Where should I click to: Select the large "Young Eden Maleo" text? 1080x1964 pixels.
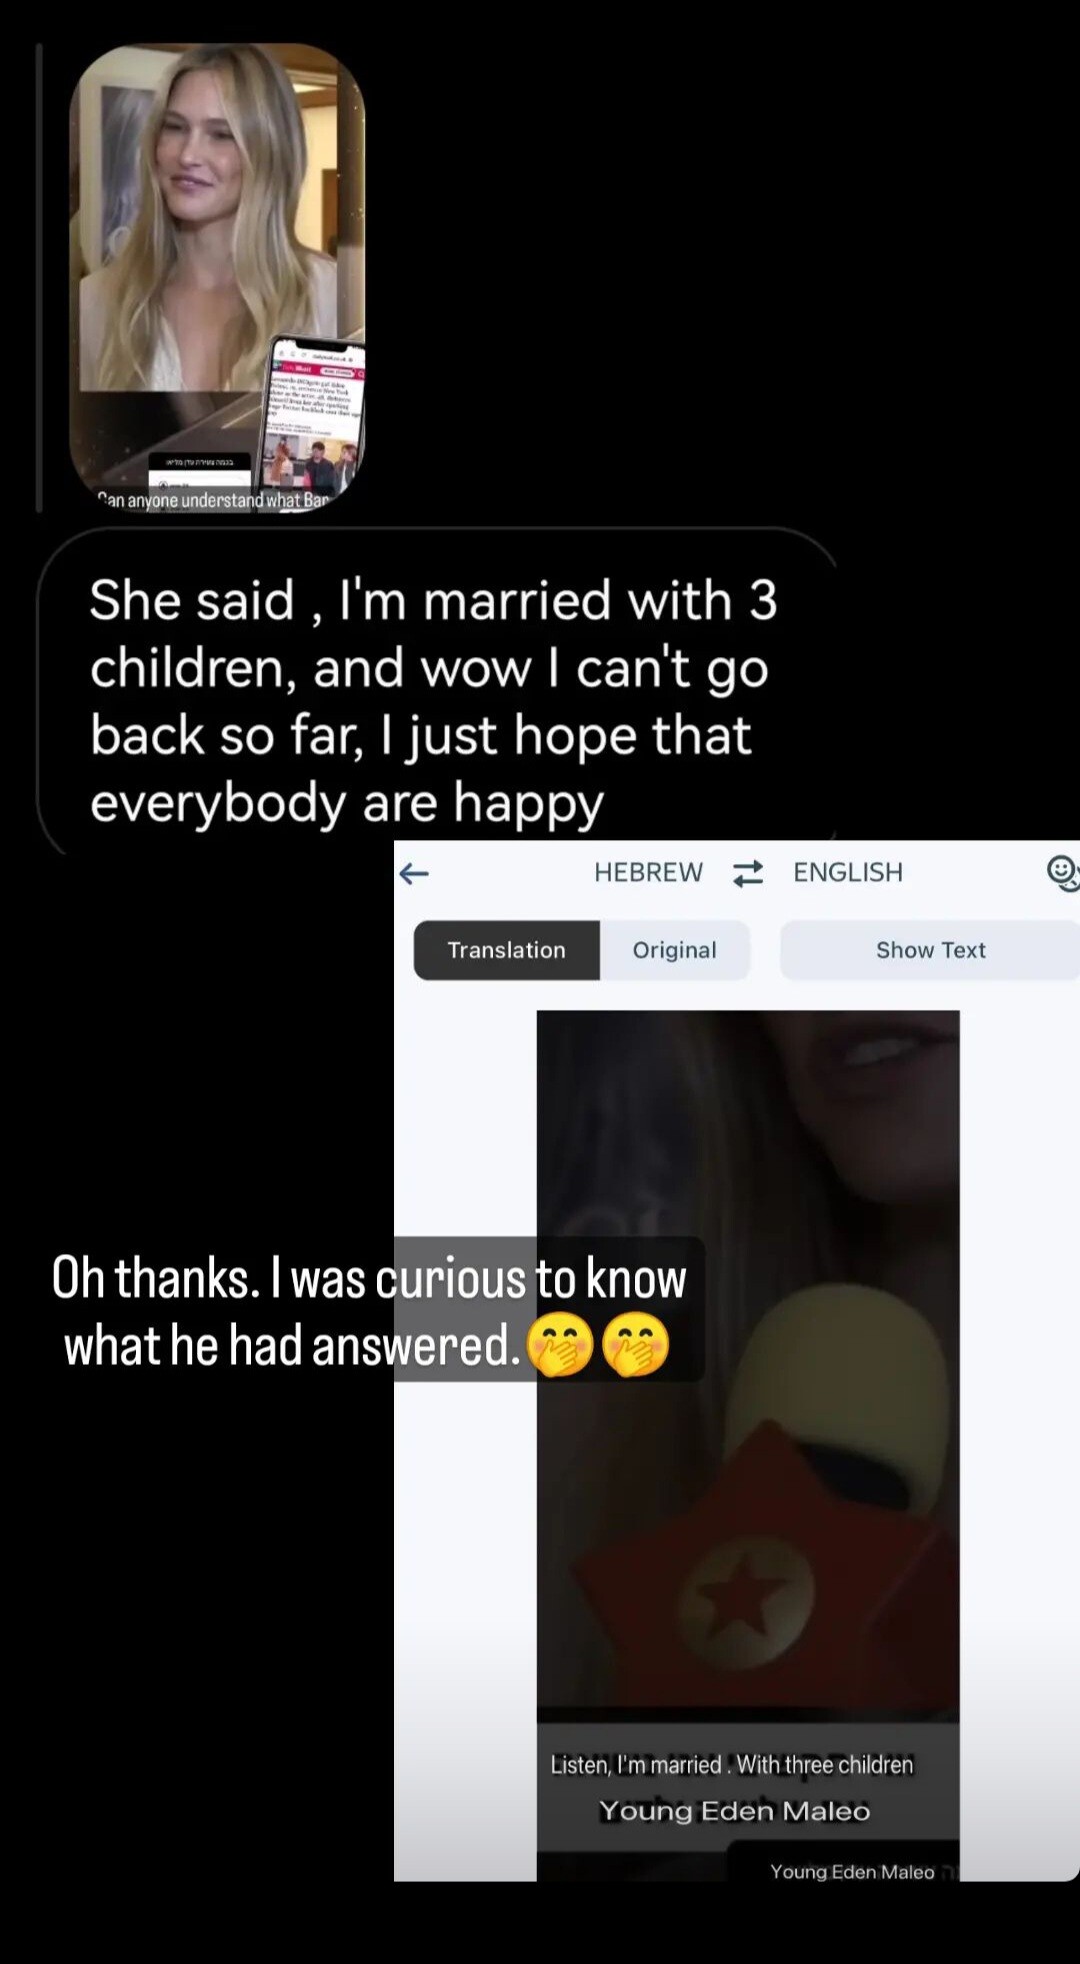(735, 1811)
